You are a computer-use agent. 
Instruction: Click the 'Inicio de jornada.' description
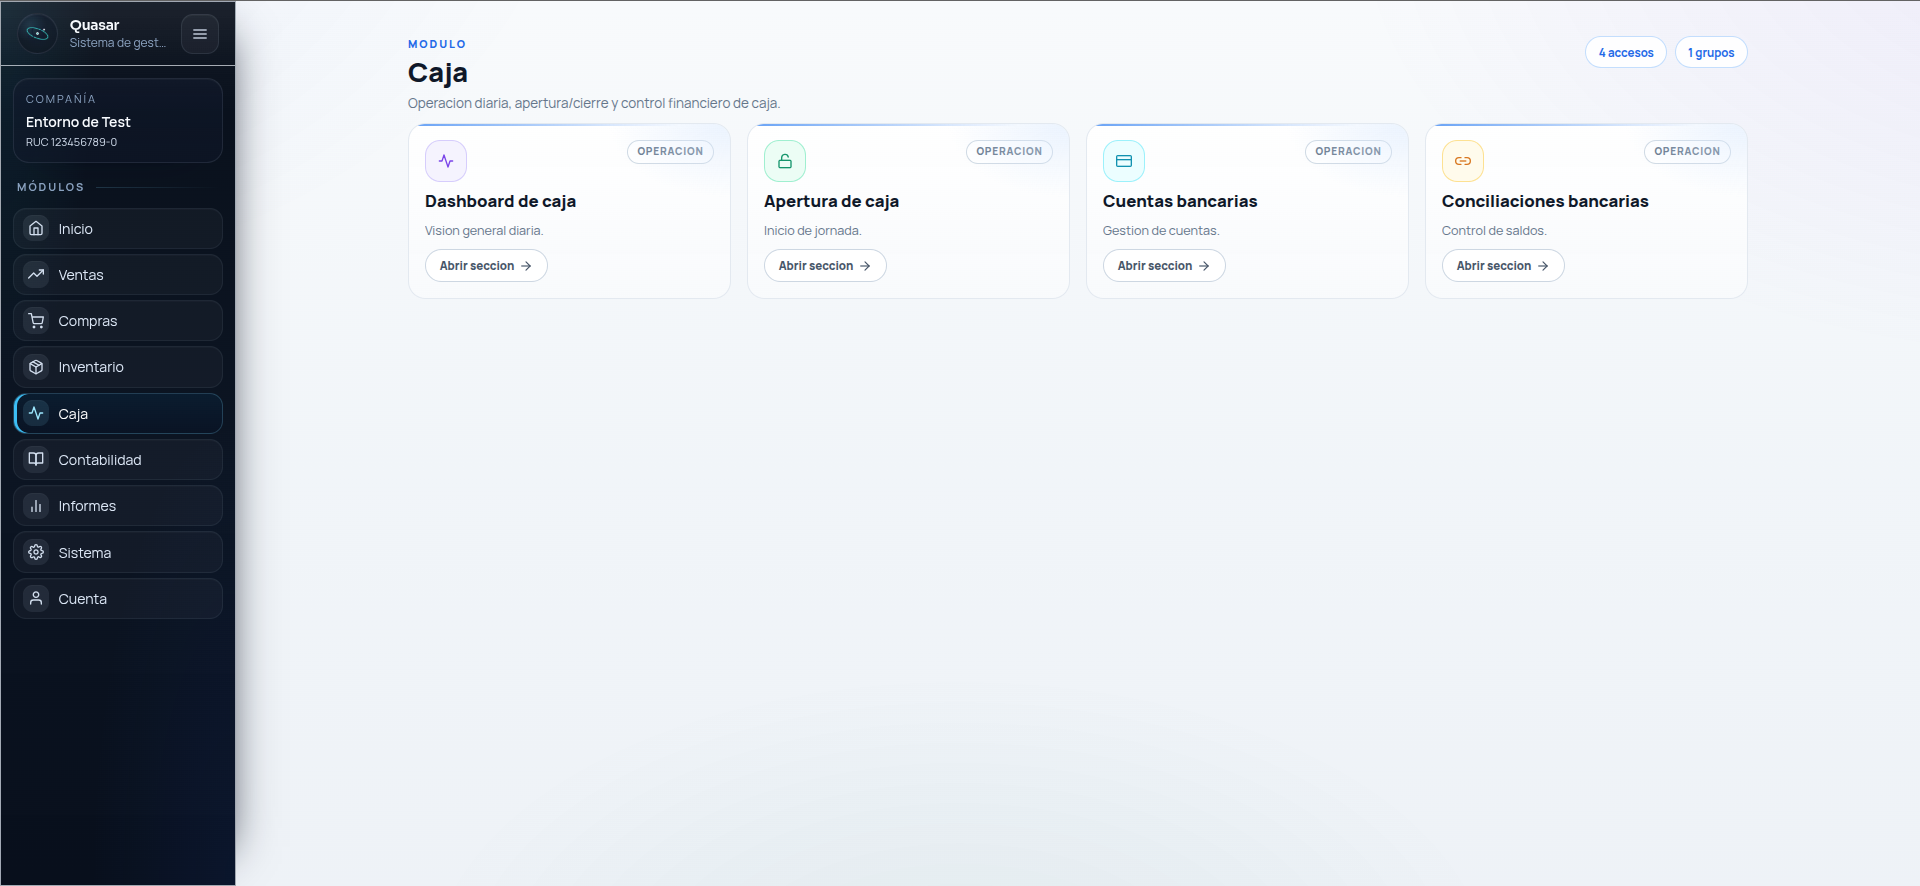click(x=813, y=231)
